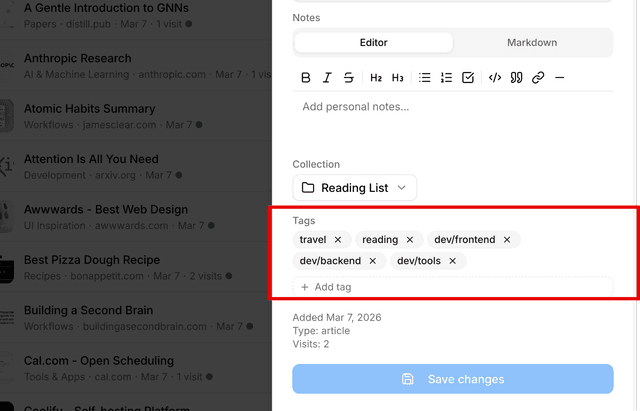Viewport: 640px width, 411px height.
Task: Open the Best Pizza Dough Recipe bookmark
Action: pyautogui.click(x=135, y=267)
